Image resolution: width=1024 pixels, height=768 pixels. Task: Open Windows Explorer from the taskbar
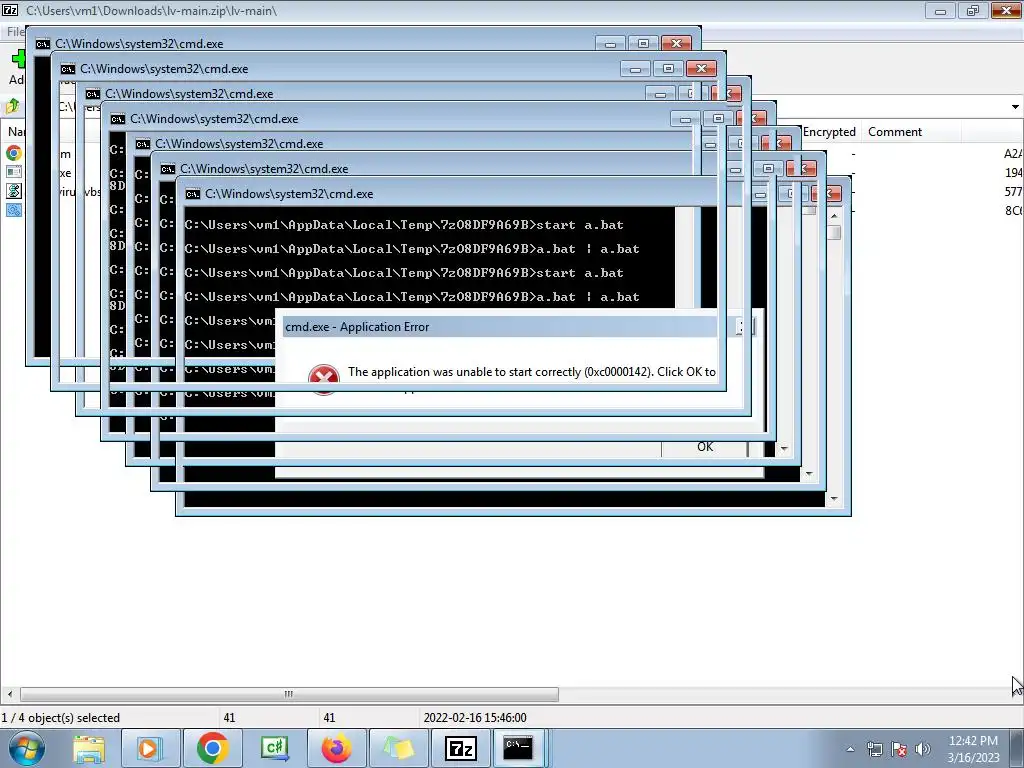point(89,748)
